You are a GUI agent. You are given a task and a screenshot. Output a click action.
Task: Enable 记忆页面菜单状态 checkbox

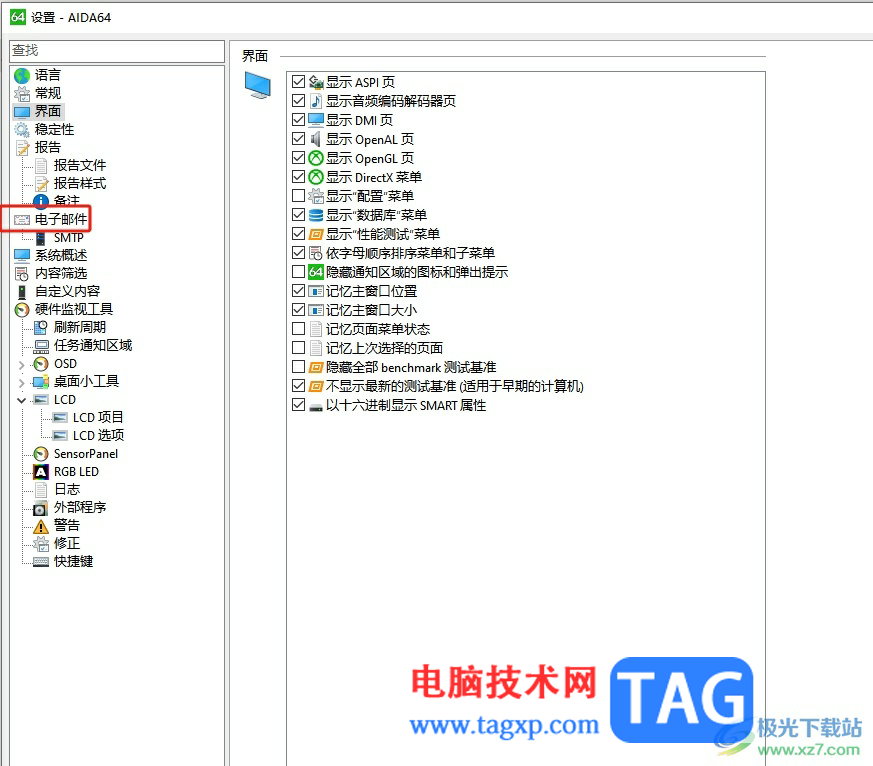298,329
